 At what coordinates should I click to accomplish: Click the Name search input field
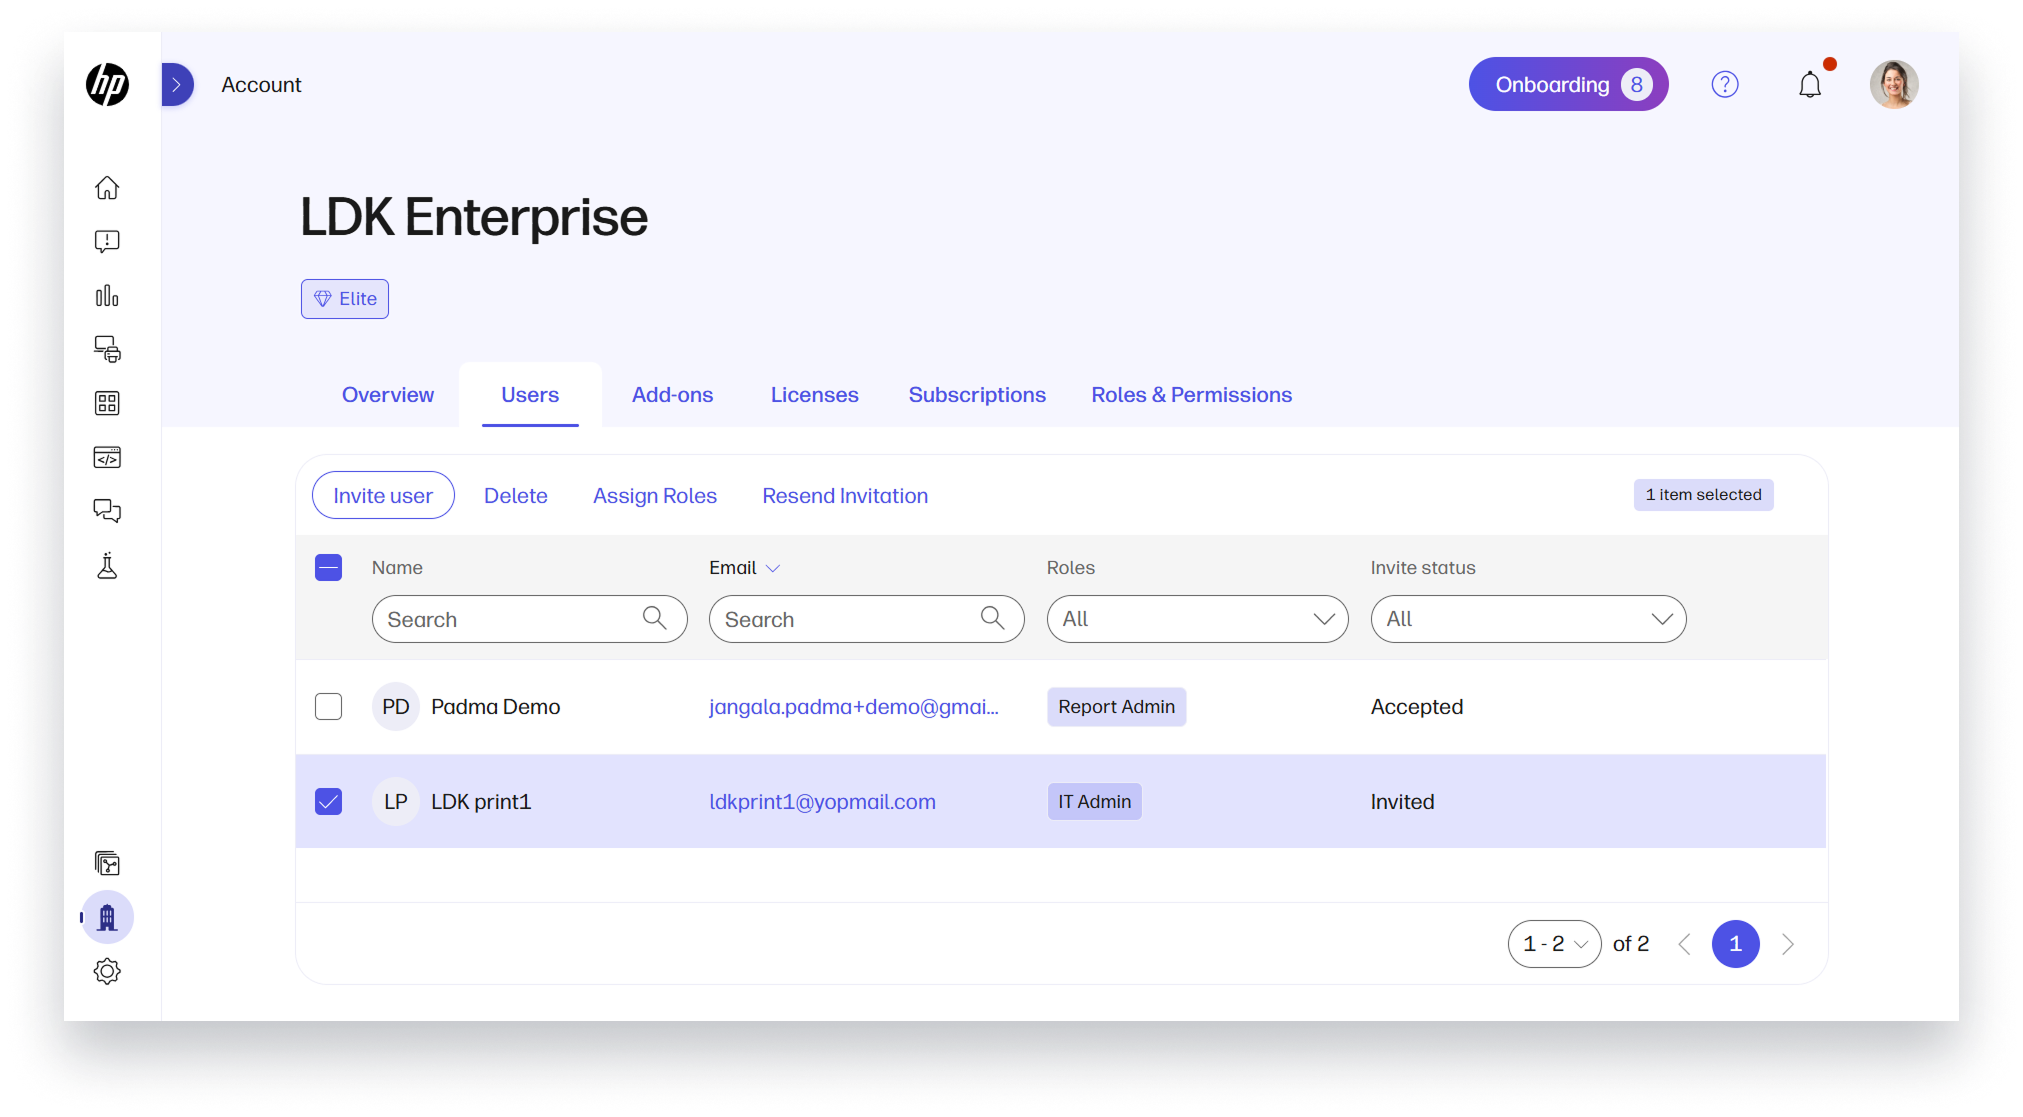[x=510, y=620]
